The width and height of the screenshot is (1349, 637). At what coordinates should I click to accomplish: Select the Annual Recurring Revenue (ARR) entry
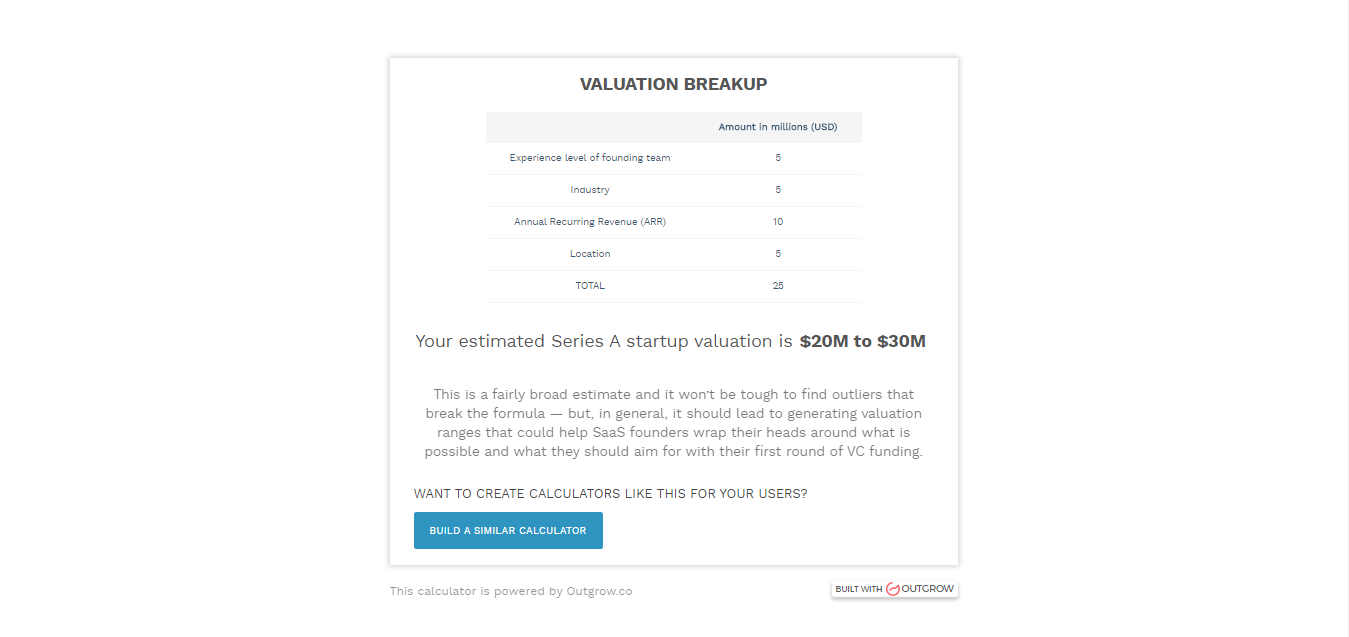(590, 221)
